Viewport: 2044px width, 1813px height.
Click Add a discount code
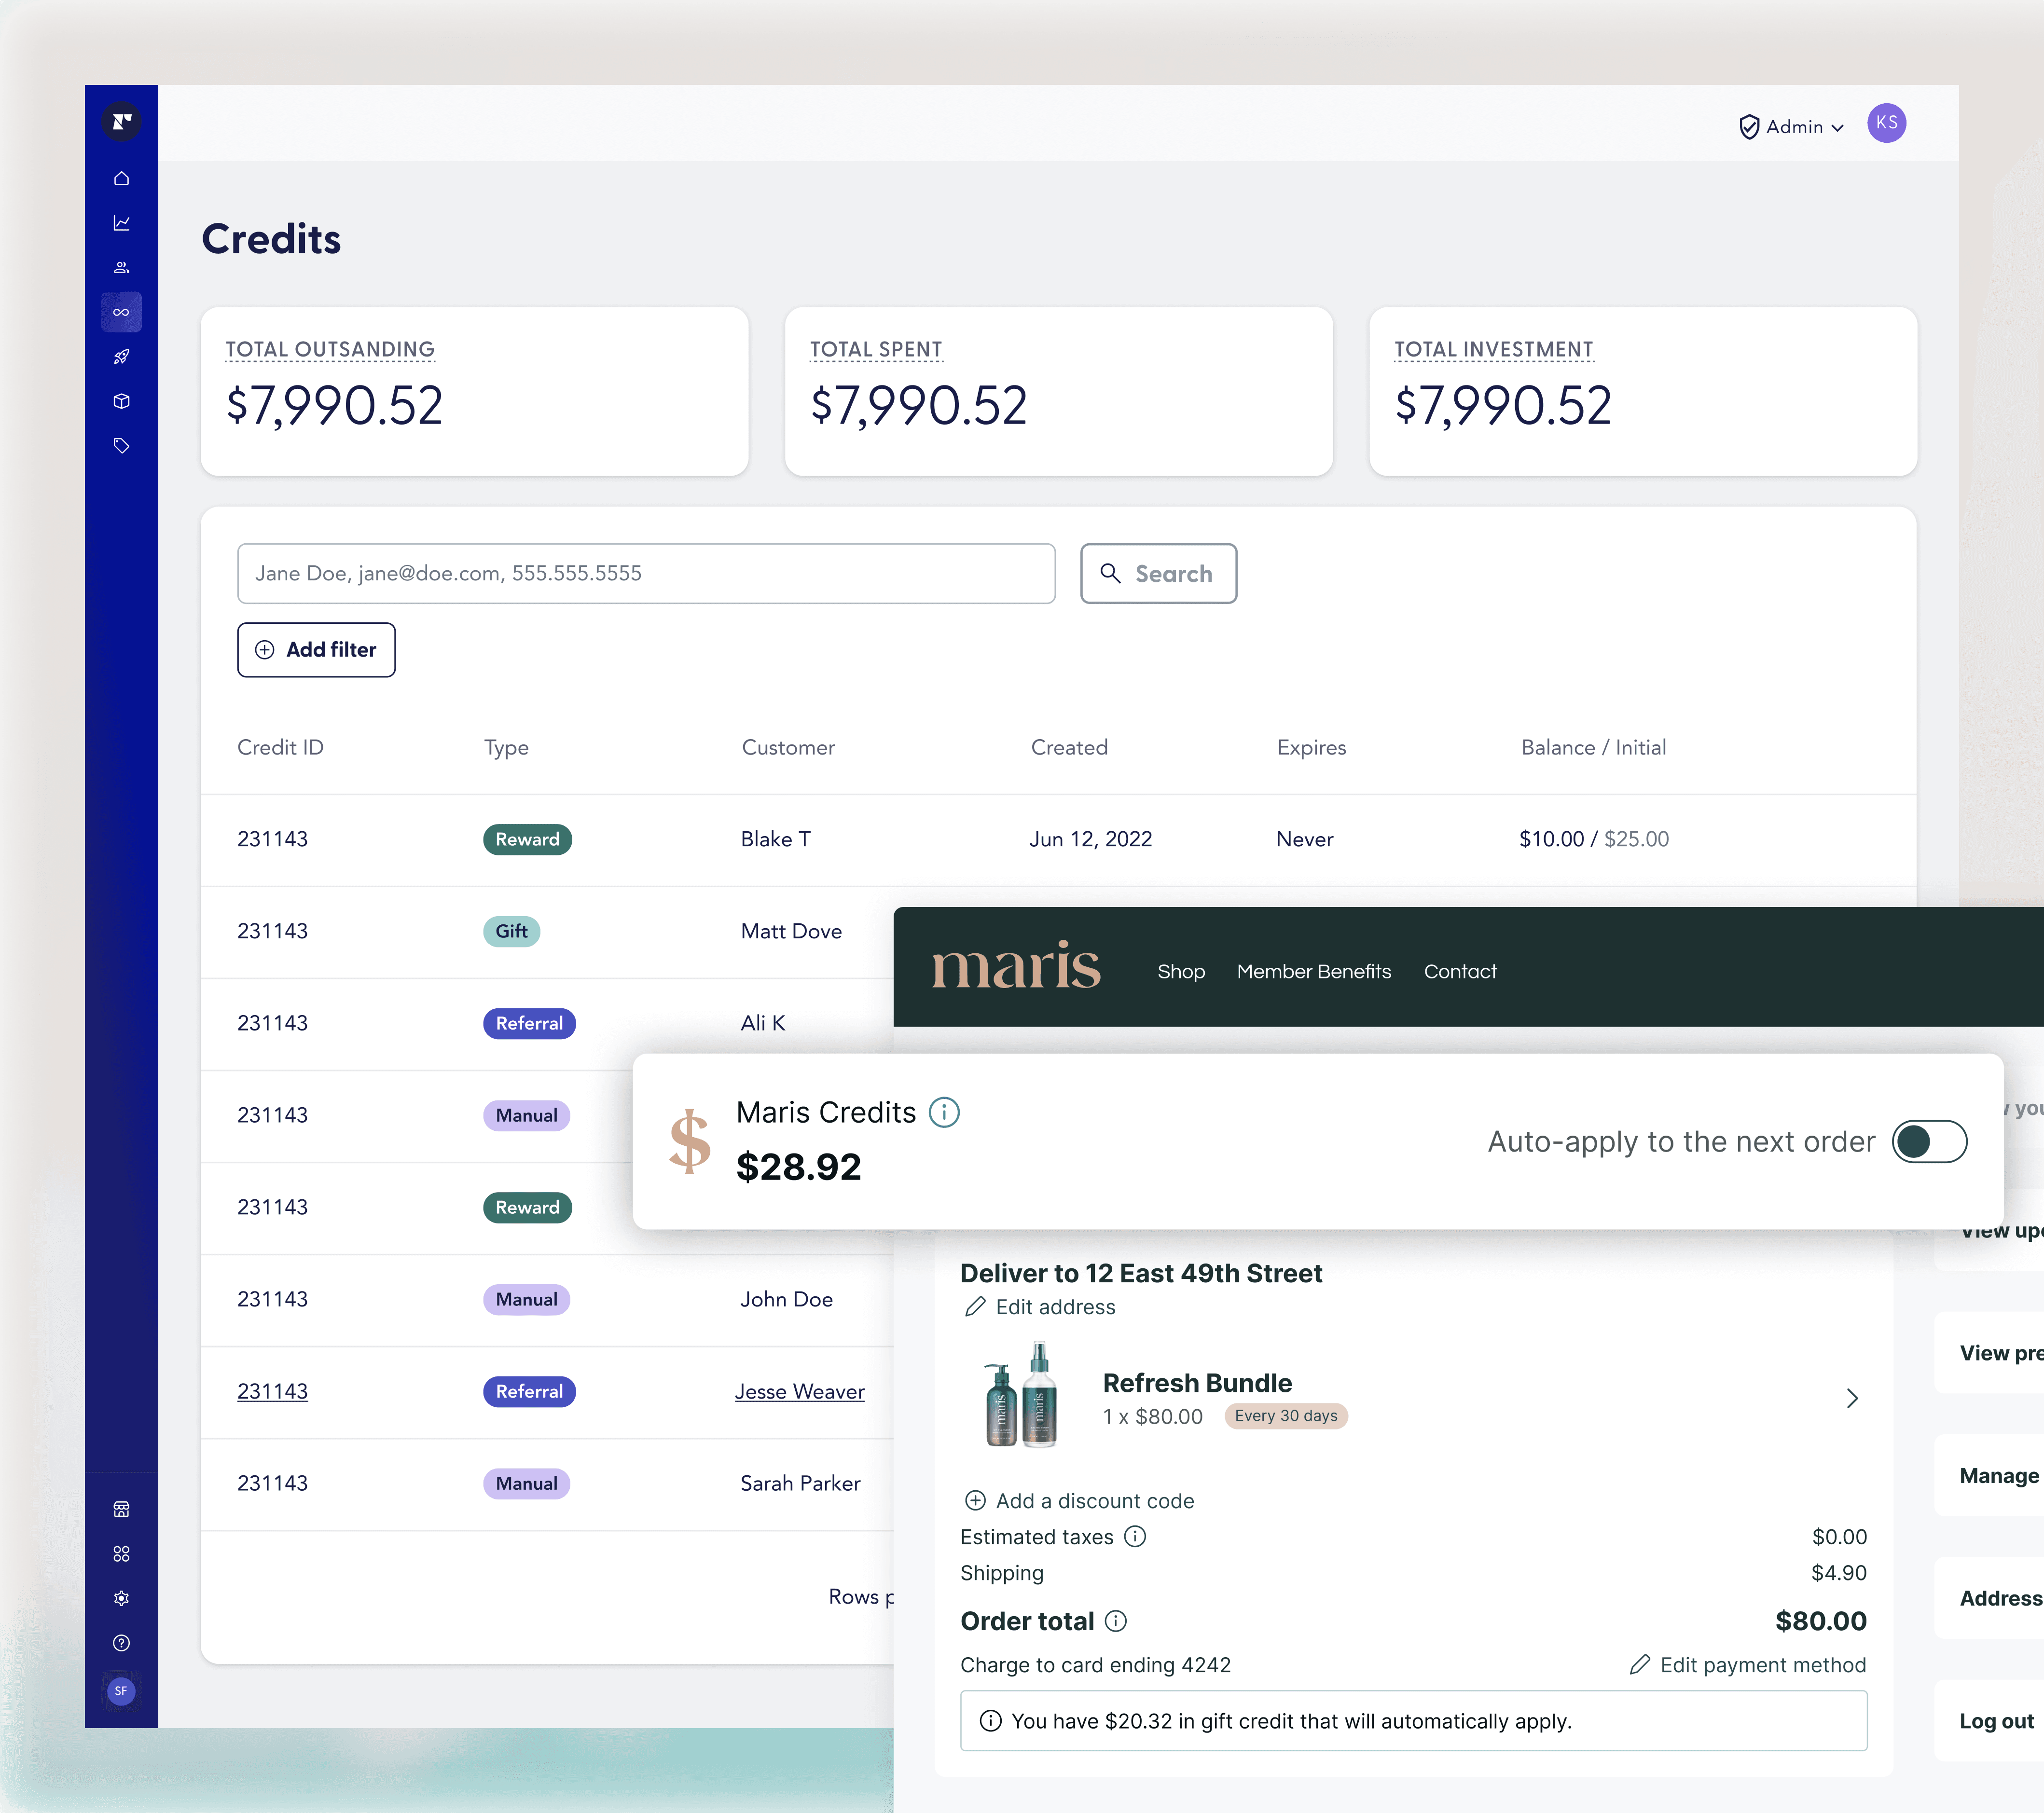[1079, 1501]
